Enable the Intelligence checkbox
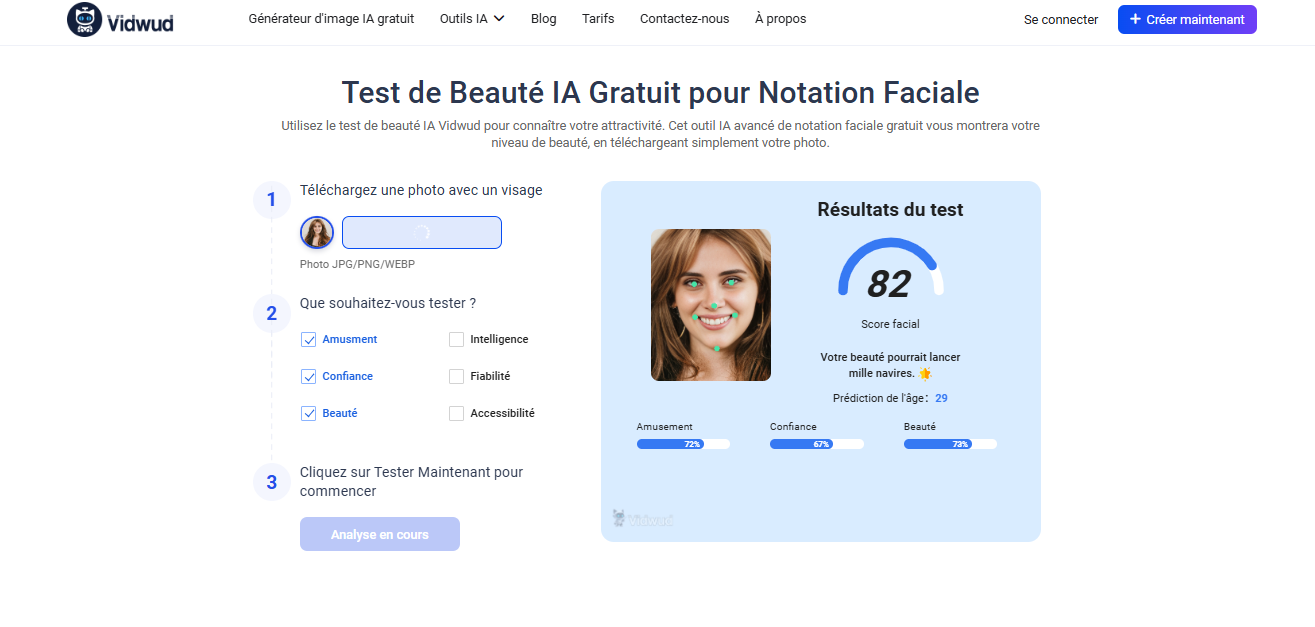The image size is (1315, 627). [x=456, y=339]
